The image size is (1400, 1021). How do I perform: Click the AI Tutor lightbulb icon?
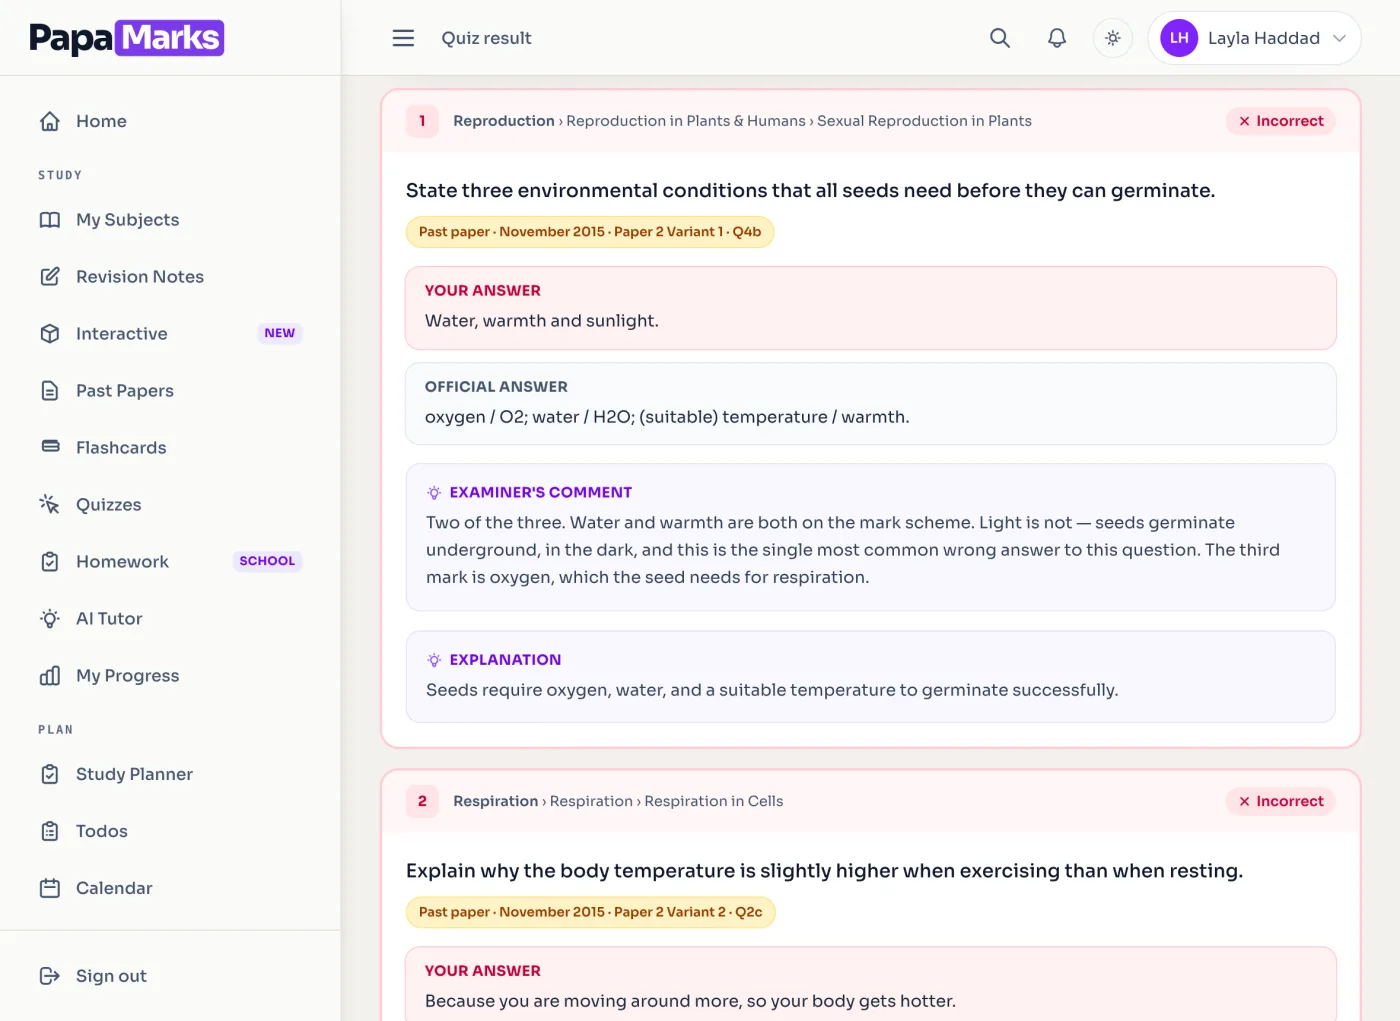[50, 619]
